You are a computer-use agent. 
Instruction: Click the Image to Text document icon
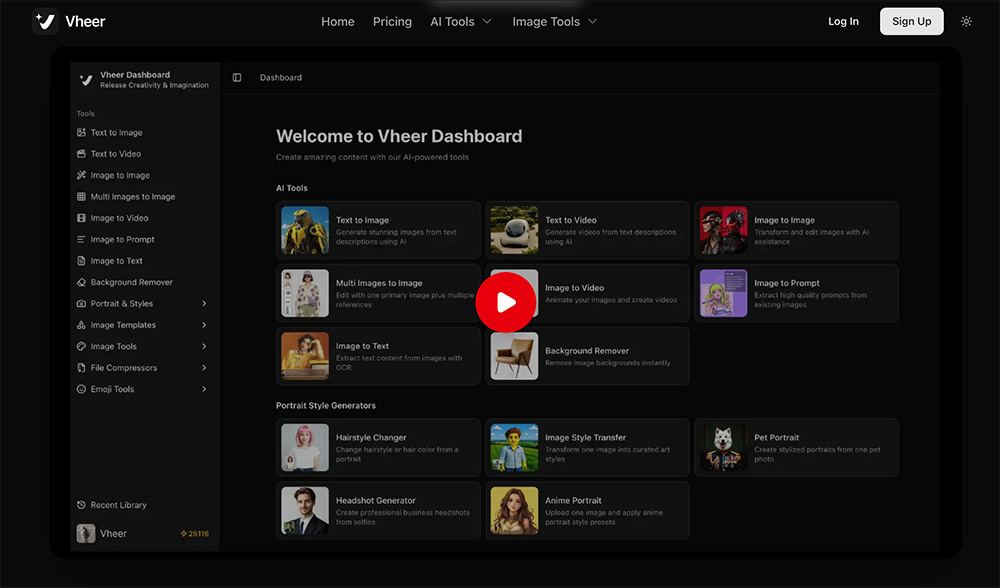coord(81,261)
